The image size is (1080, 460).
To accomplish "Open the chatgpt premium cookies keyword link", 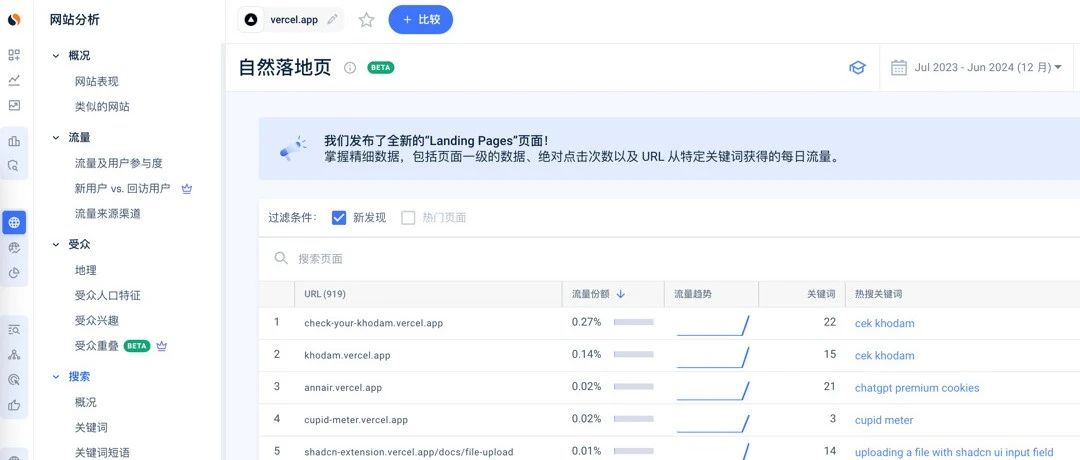I will click(x=916, y=388).
